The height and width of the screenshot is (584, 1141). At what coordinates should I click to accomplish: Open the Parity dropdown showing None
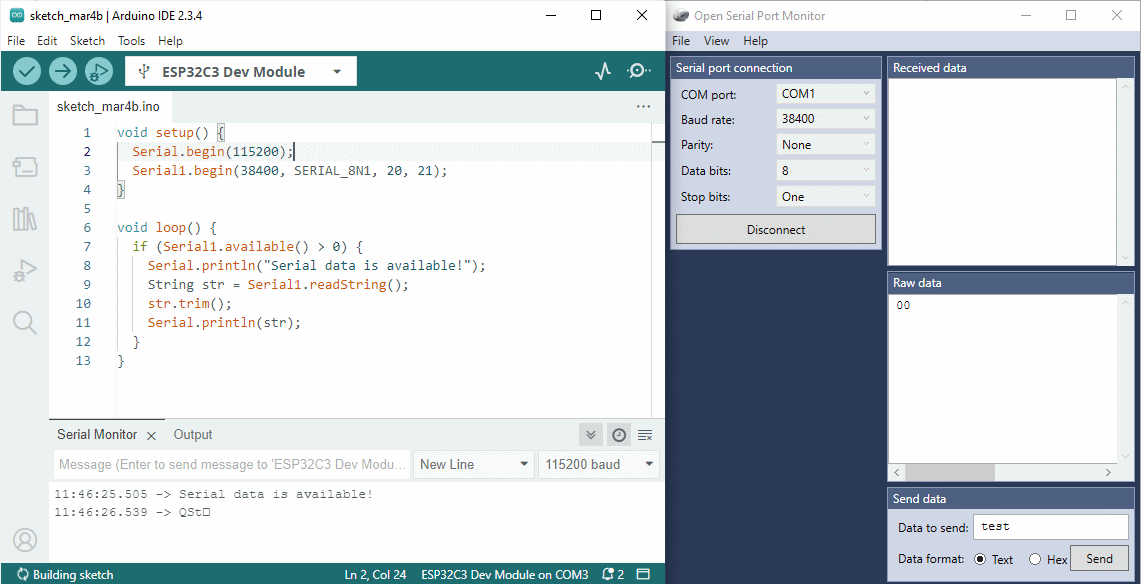[x=826, y=145]
